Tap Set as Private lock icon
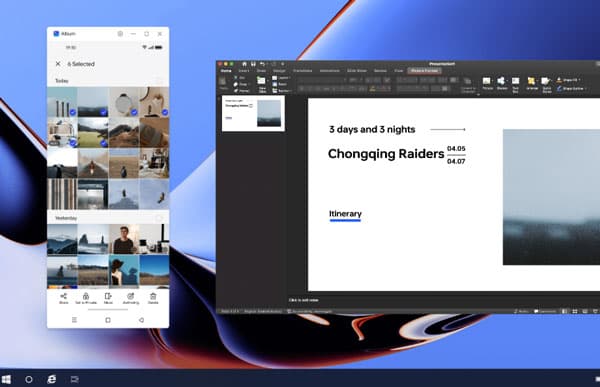This screenshot has height=387, width=600. (86, 296)
